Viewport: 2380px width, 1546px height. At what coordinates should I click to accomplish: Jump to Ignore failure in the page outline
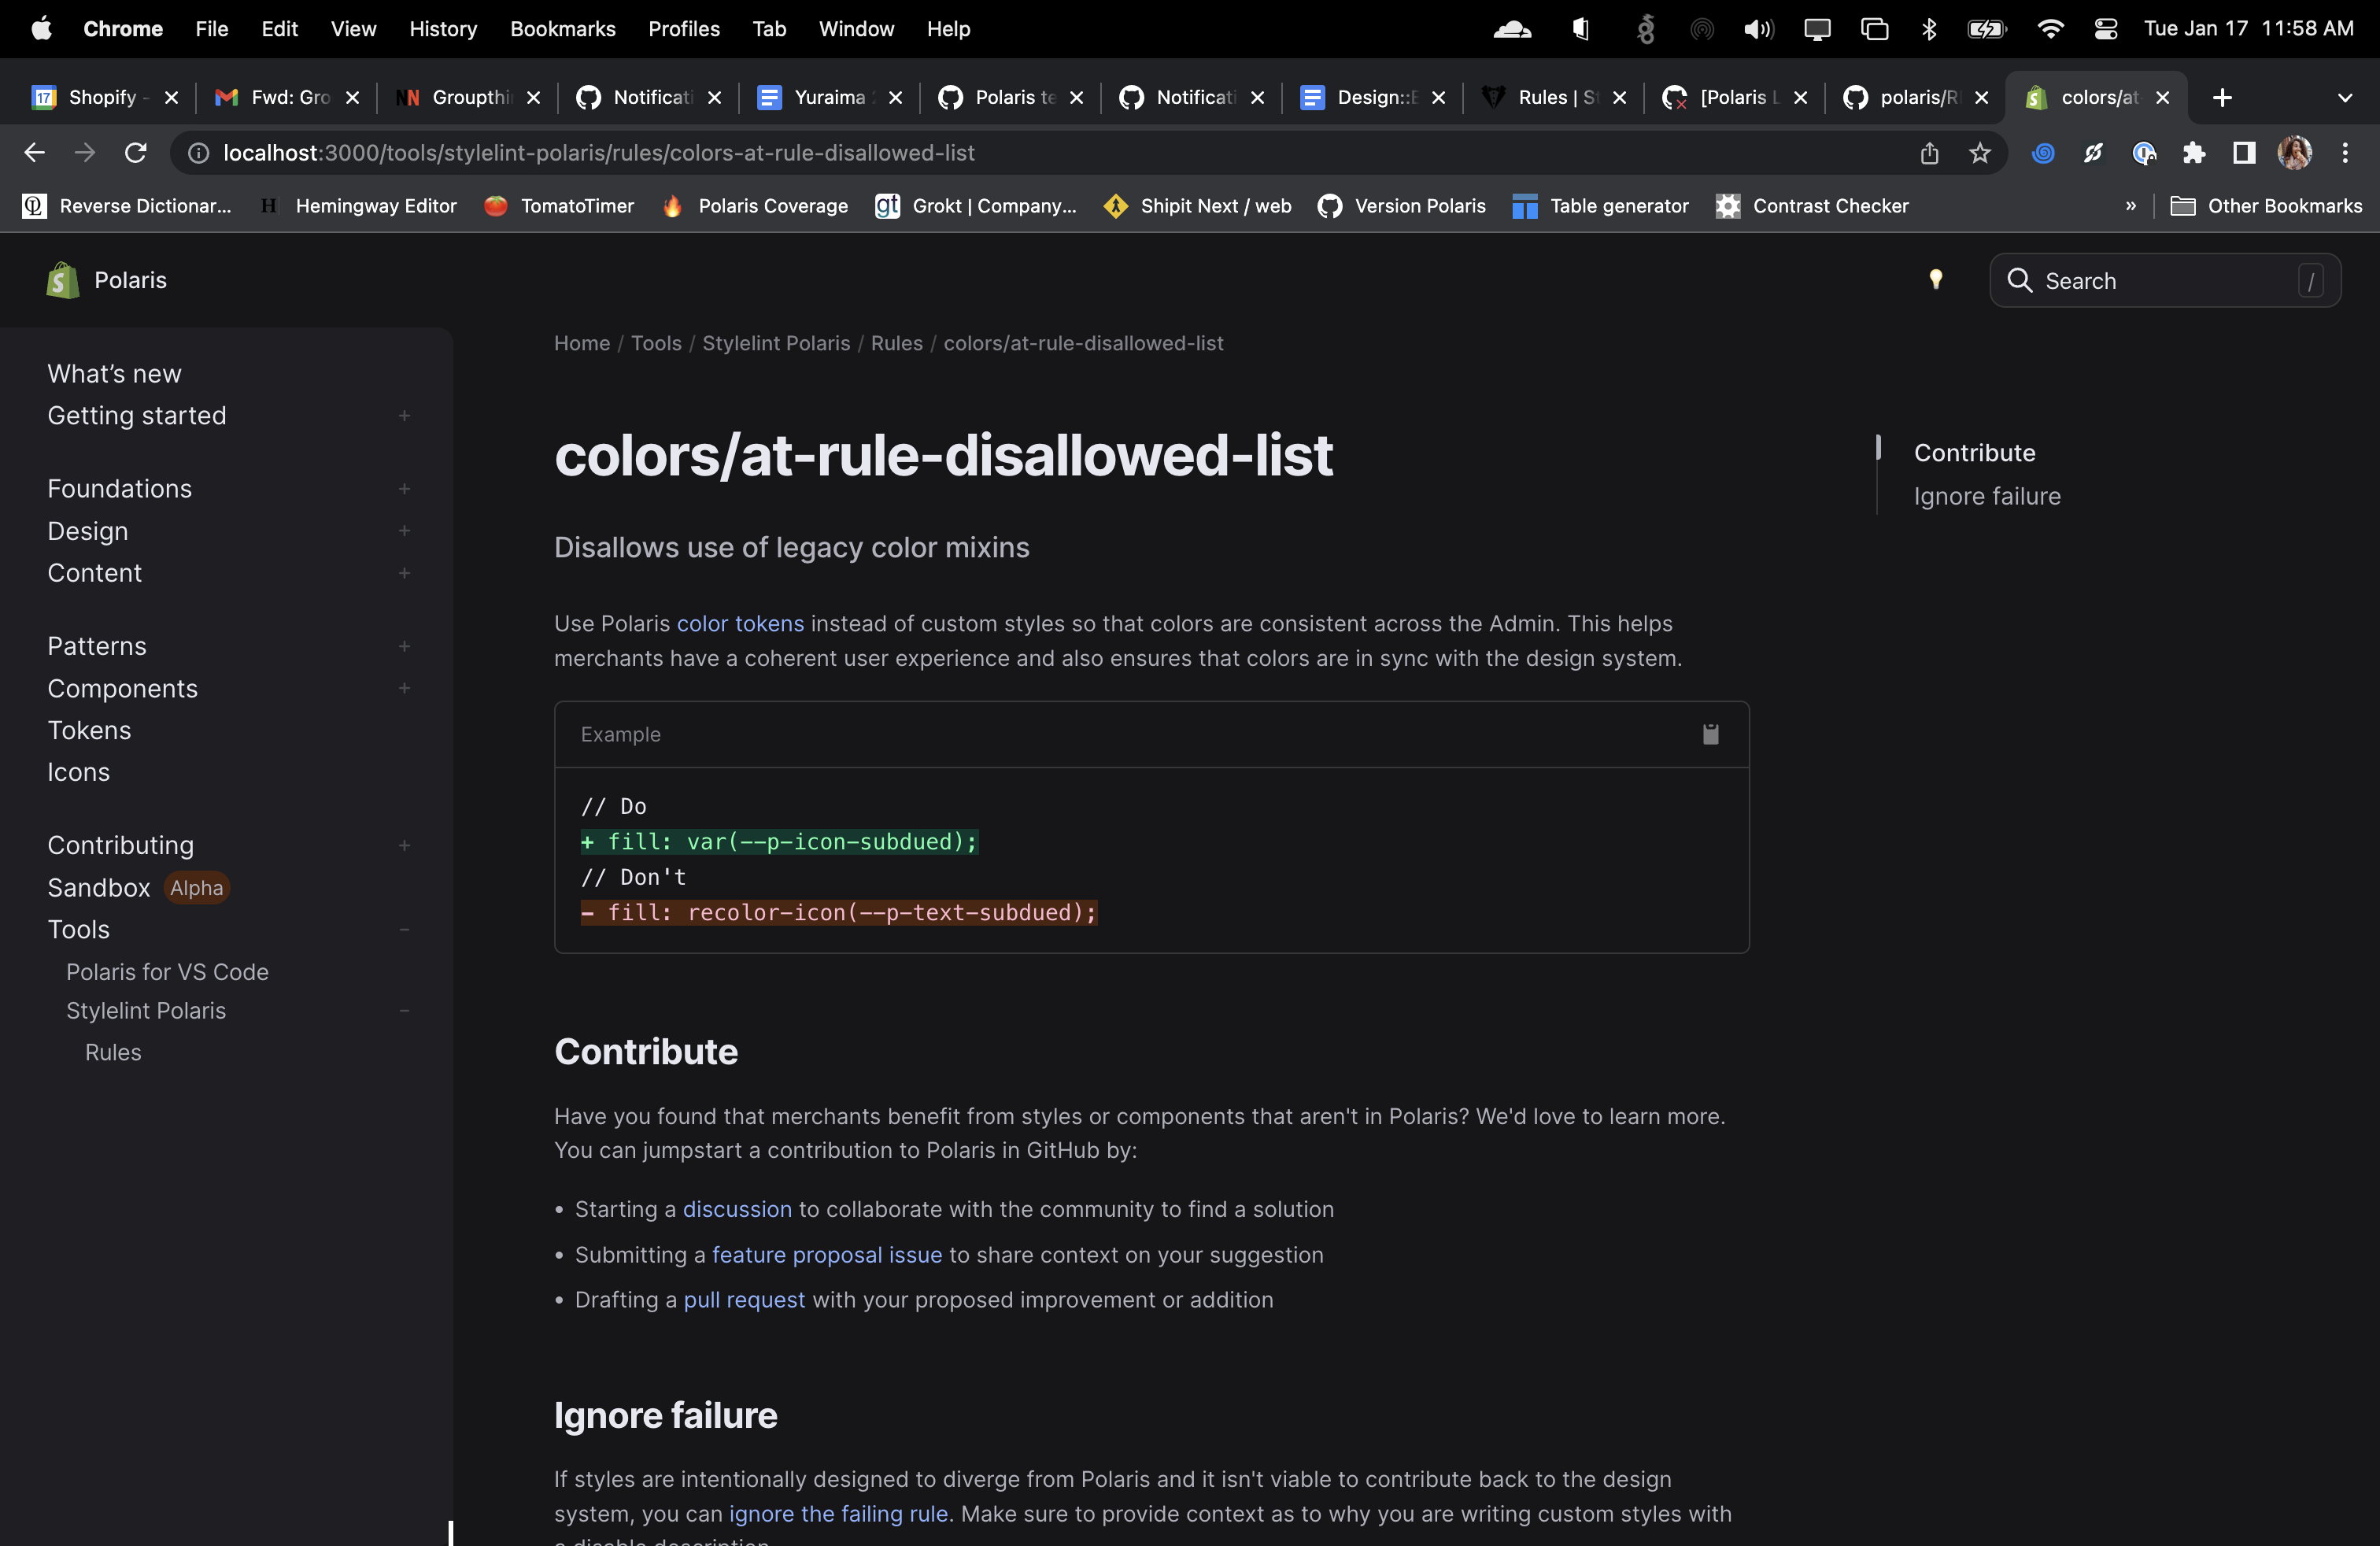click(1986, 497)
